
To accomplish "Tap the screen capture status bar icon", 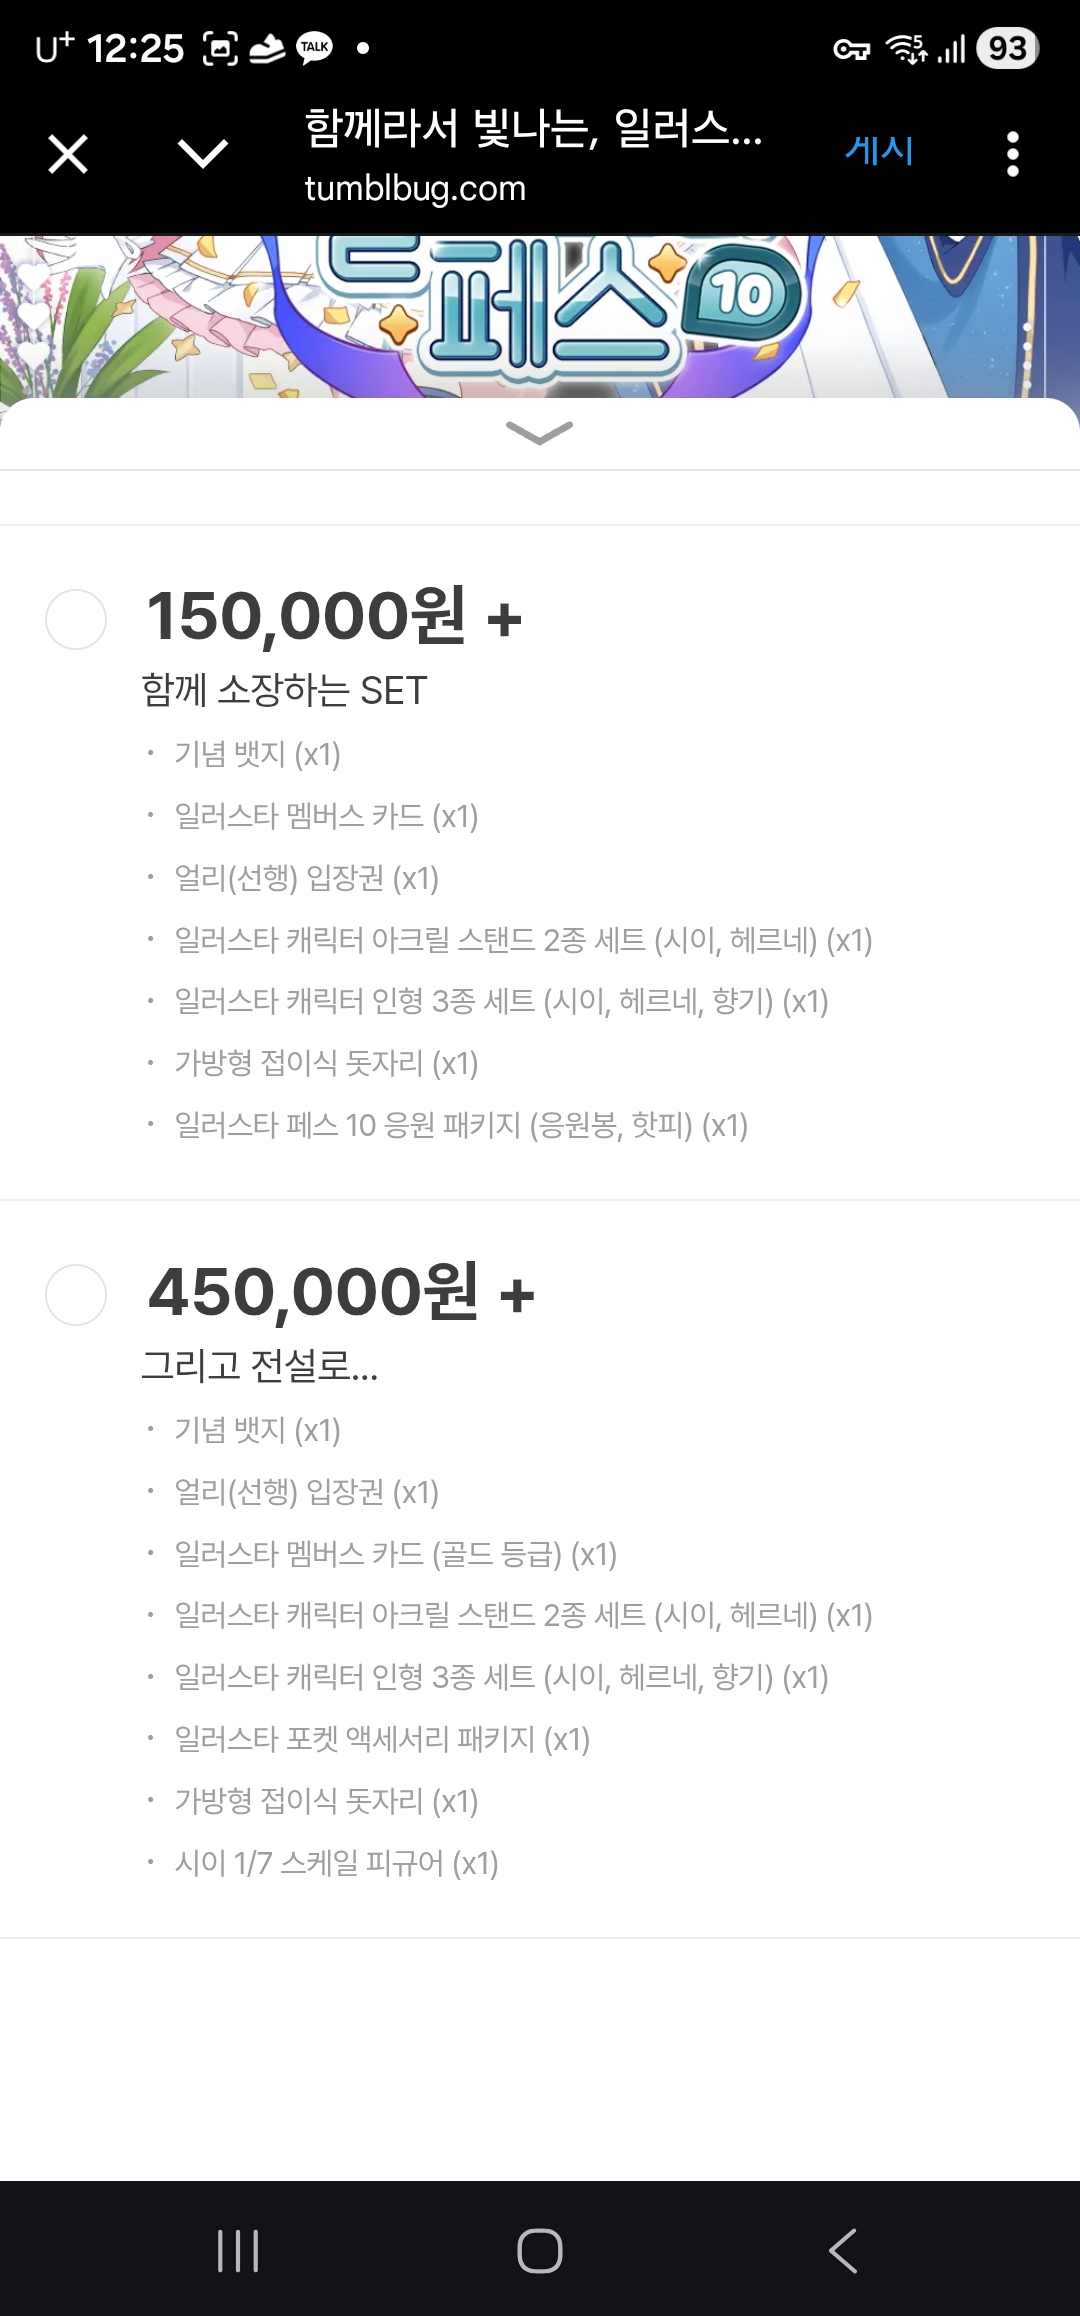I will (220, 48).
